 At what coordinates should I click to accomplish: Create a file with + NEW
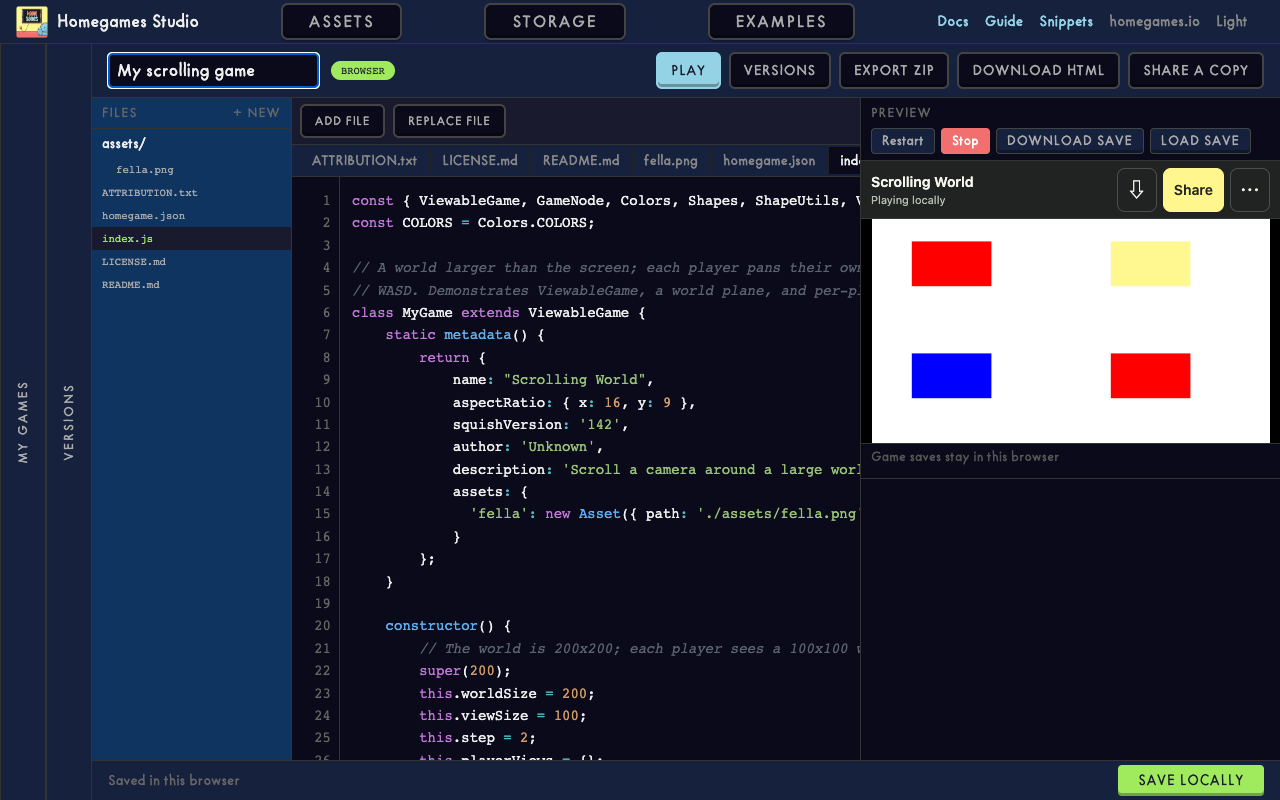(x=256, y=113)
